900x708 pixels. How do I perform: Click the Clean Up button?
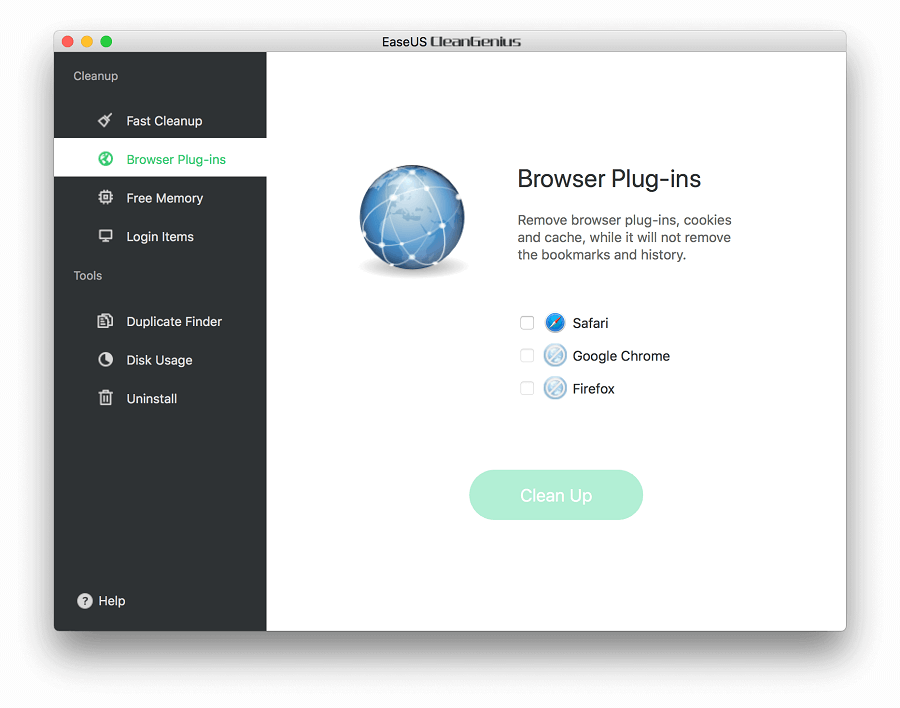point(556,495)
